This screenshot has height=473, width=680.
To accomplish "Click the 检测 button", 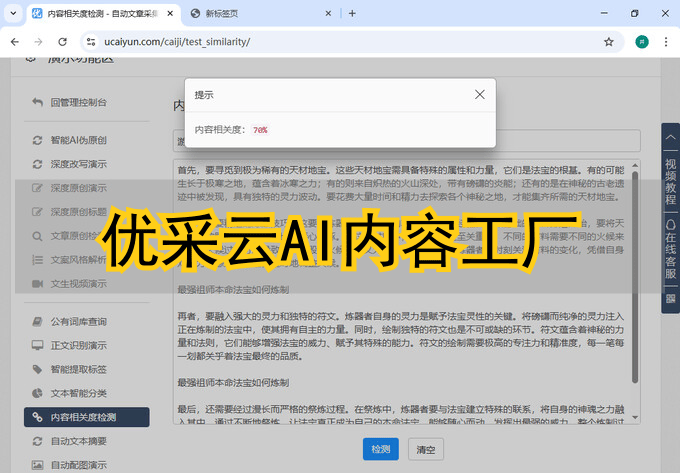I will pyautogui.click(x=380, y=450).
